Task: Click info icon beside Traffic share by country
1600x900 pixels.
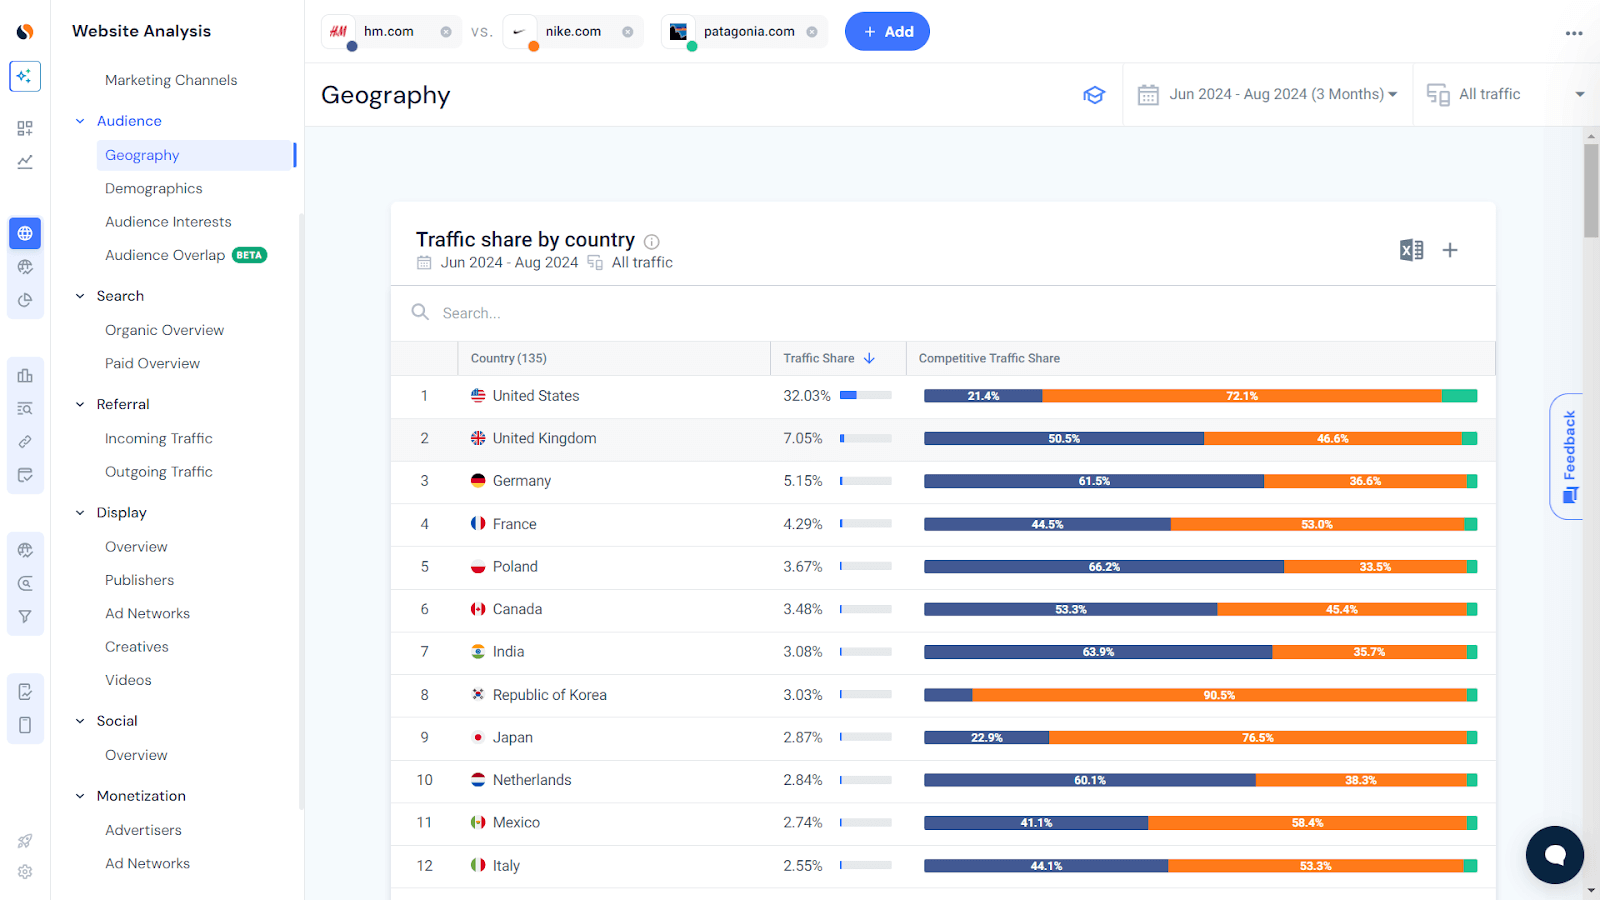Action: [x=652, y=241]
